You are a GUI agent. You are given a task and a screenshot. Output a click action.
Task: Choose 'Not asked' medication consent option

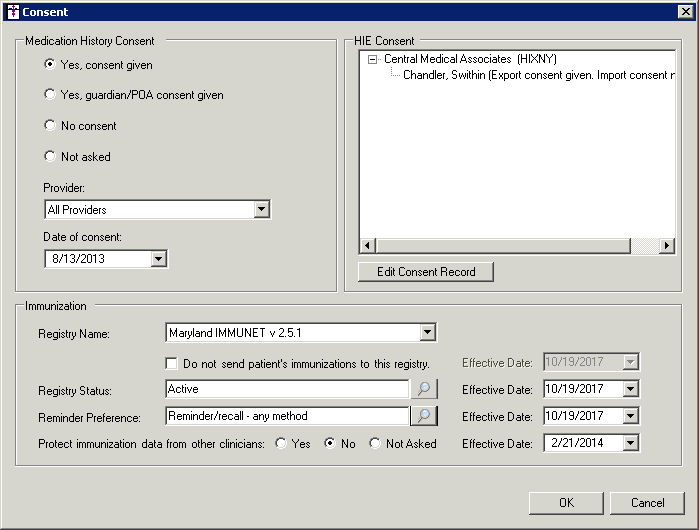click(x=50, y=157)
